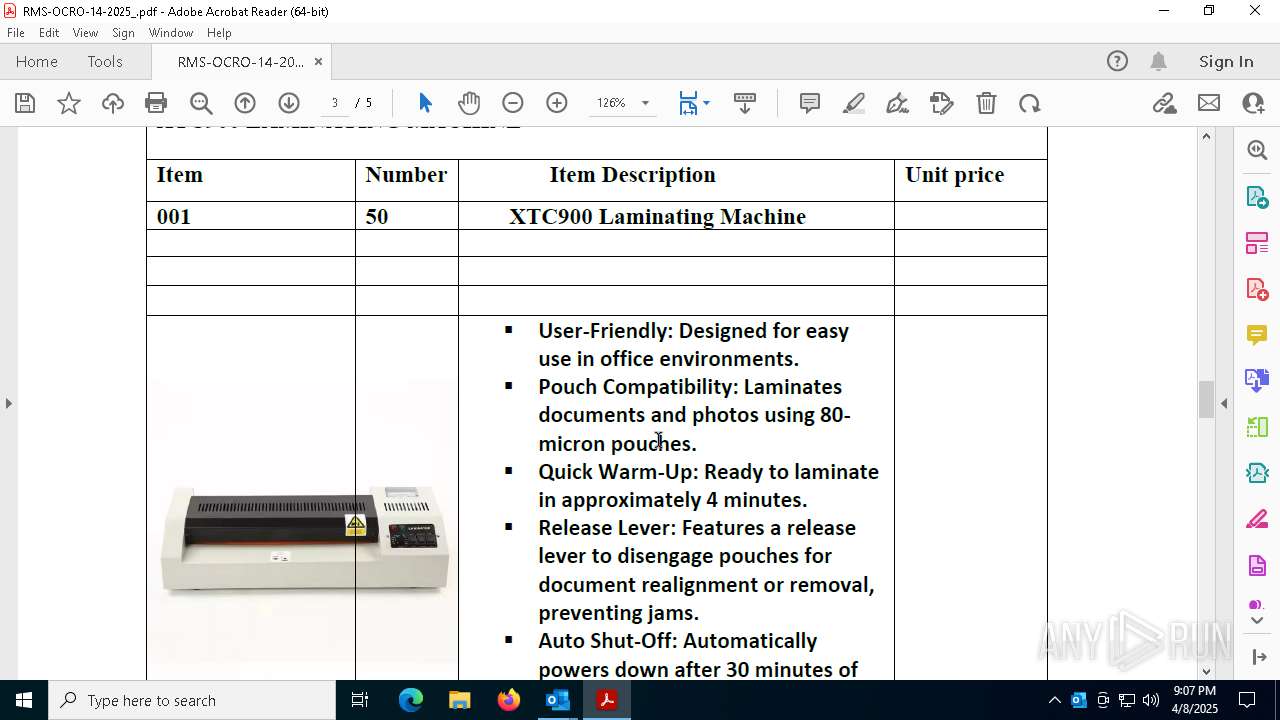Star this file with the bookmark star icon
The height and width of the screenshot is (720, 1280).
pos(69,103)
